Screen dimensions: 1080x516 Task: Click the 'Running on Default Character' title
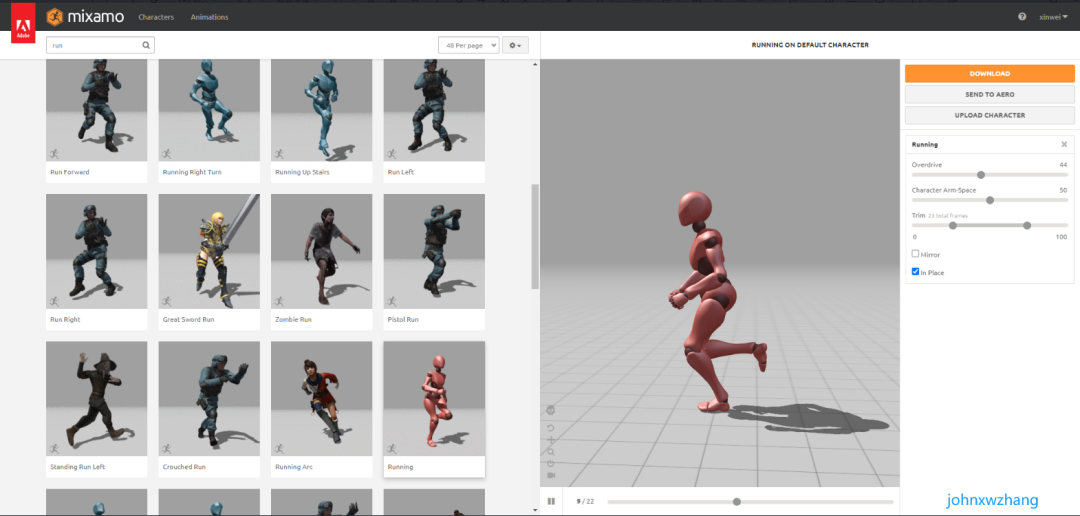coord(810,45)
